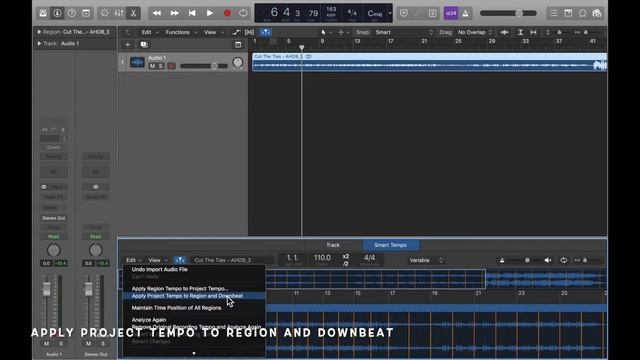The height and width of the screenshot is (360, 640).
Task: Record-enable the Audio 1 track
Action: (171, 66)
